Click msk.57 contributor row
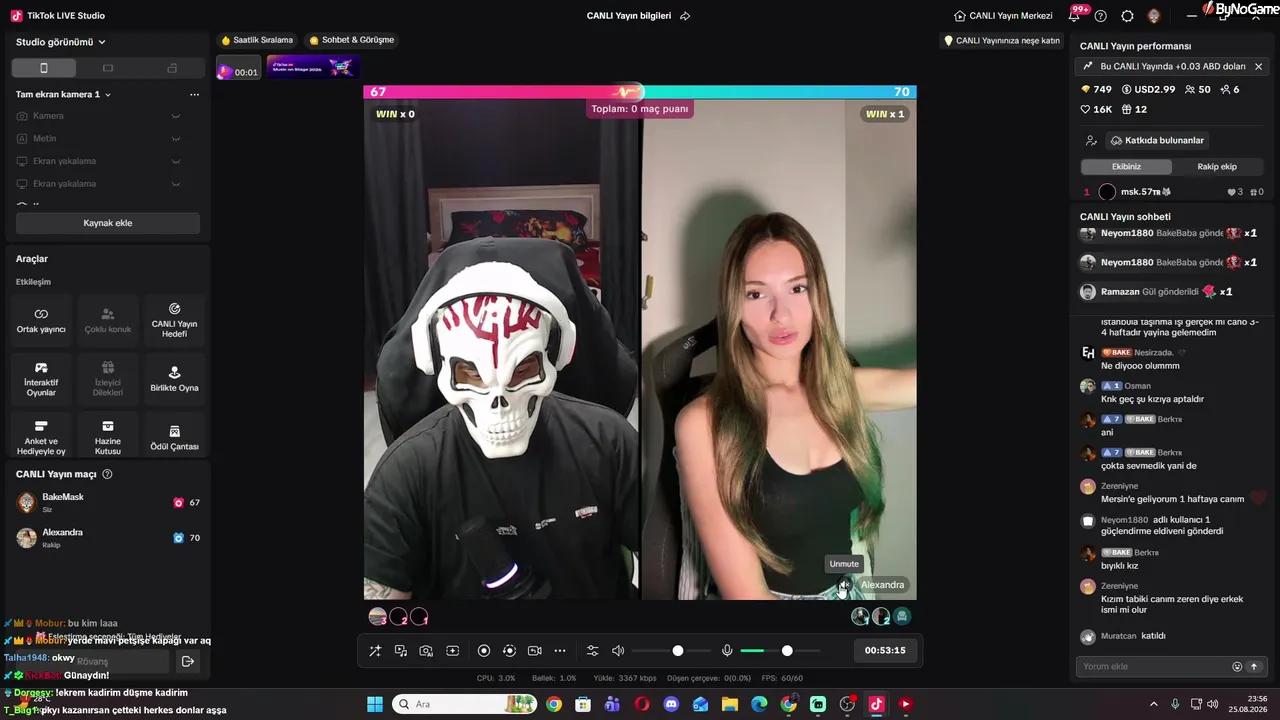This screenshot has height=720, width=1280. (1172, 192)
